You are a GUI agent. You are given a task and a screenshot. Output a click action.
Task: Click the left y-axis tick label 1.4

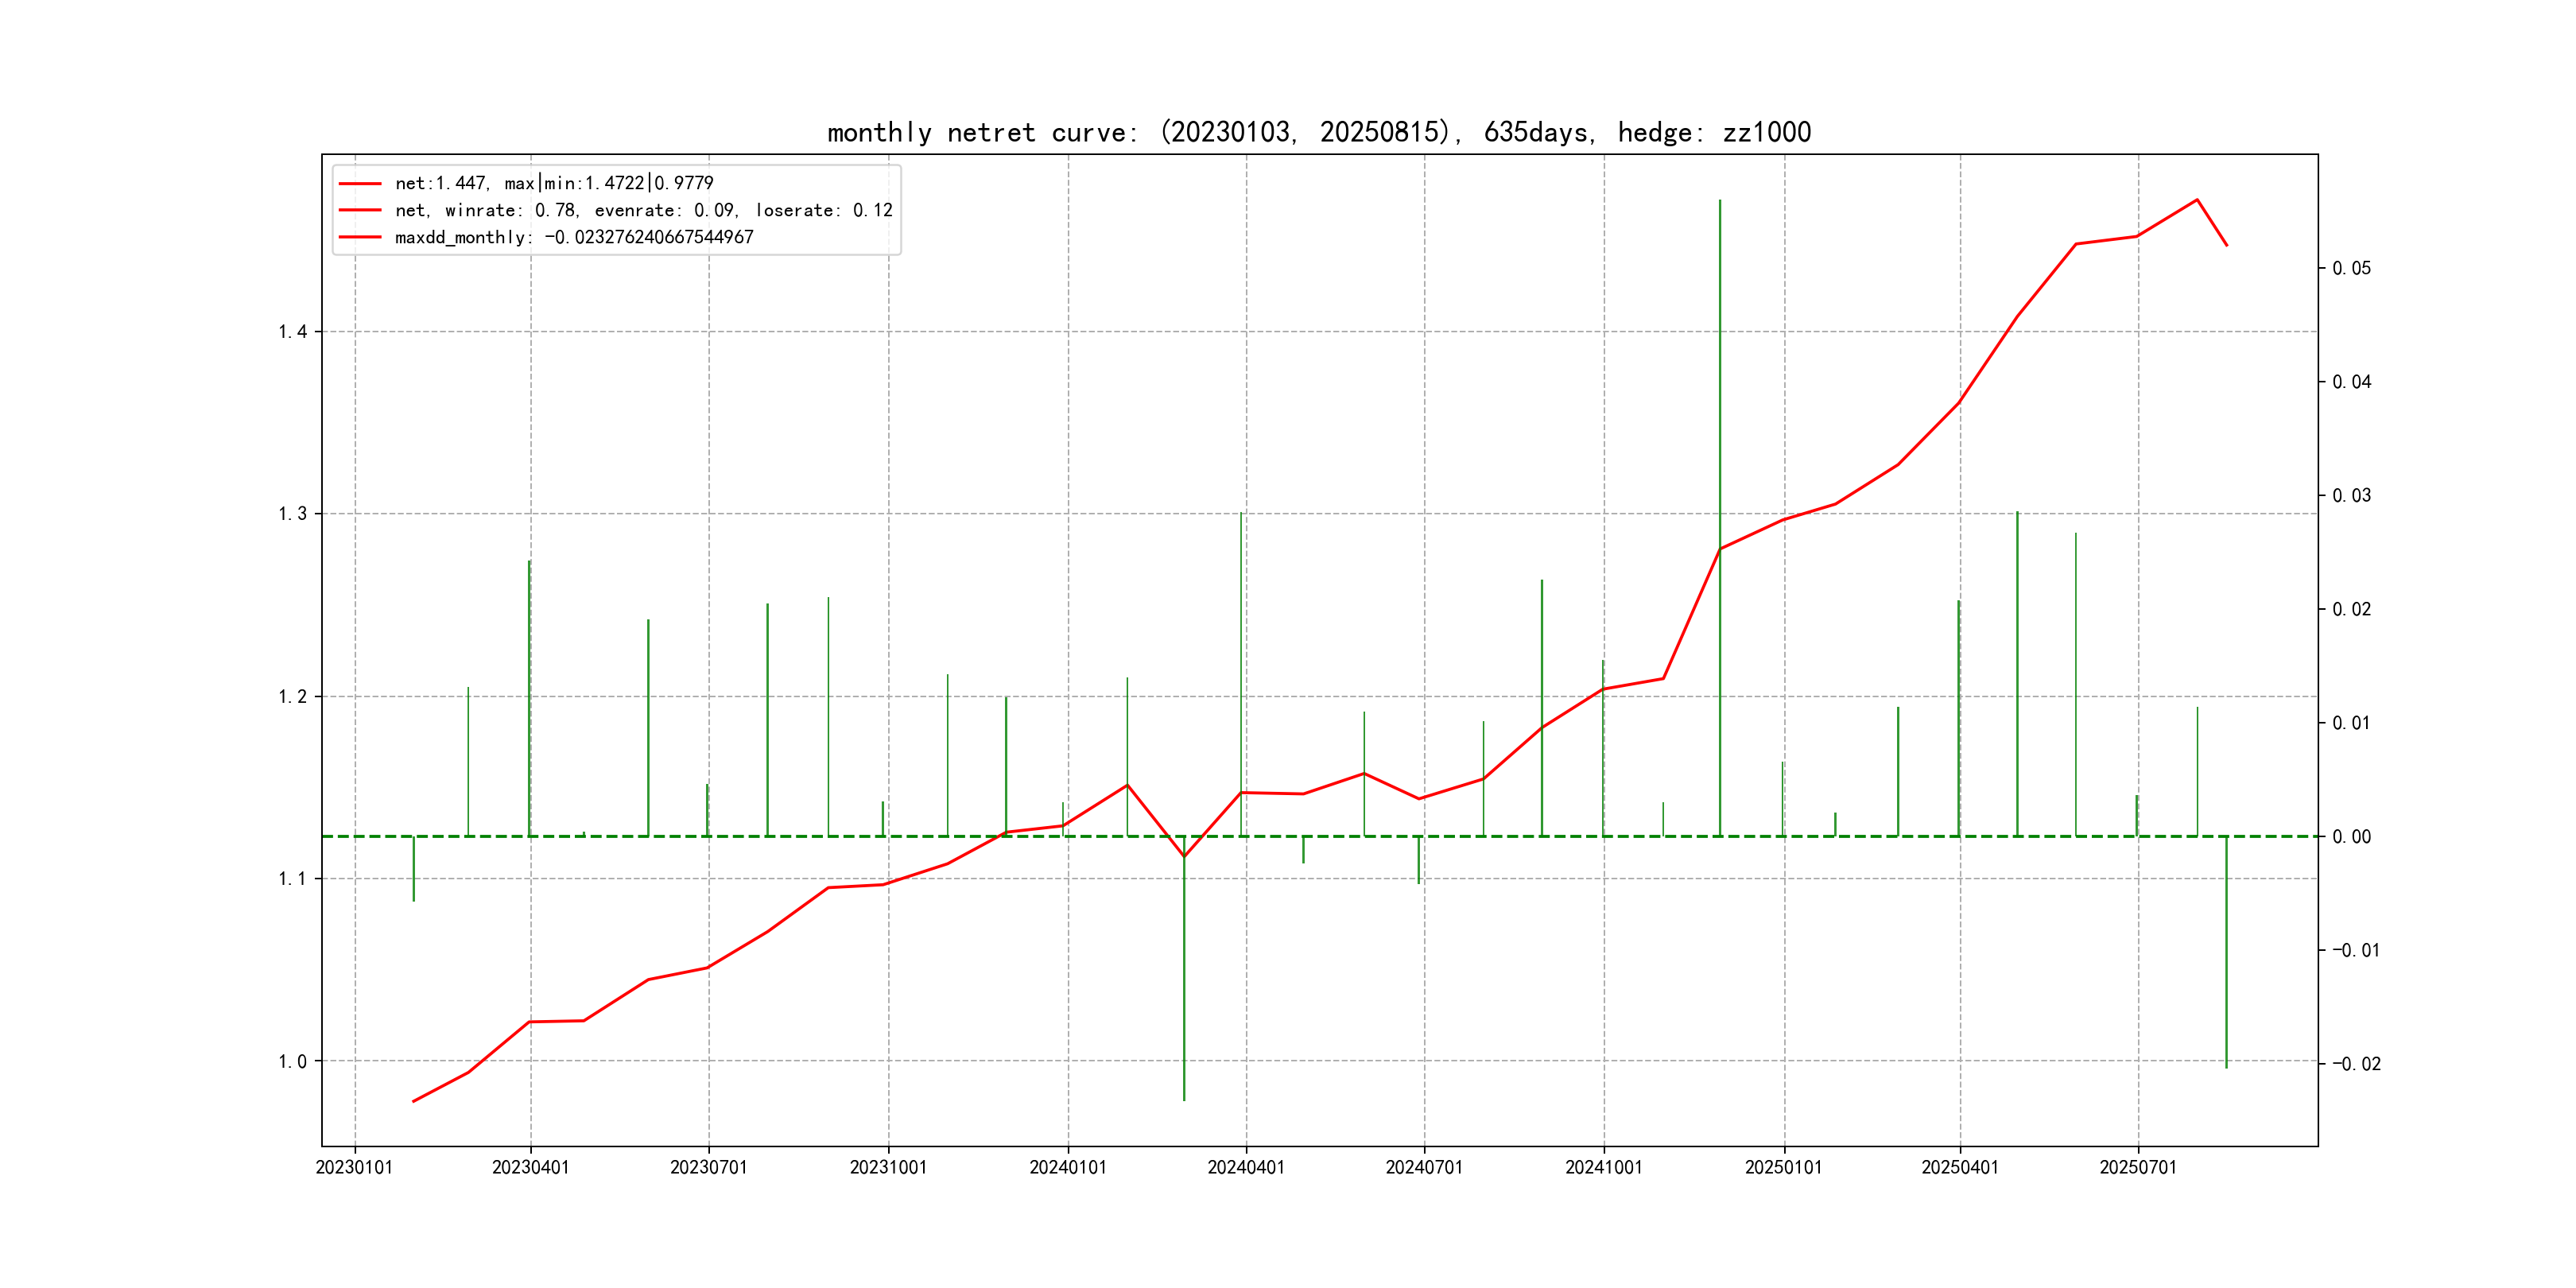click(292, 332)
